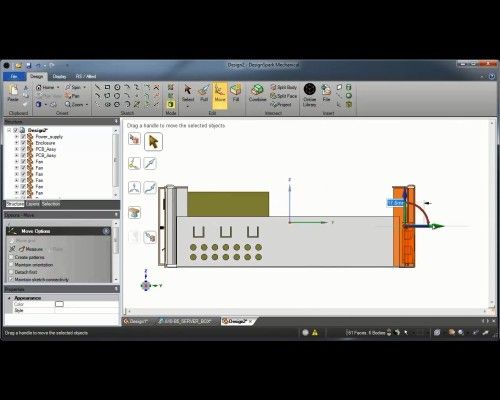500x400 pixels.
Task: Activate the Zoom orient tool
Action: (x=74, y=105)
